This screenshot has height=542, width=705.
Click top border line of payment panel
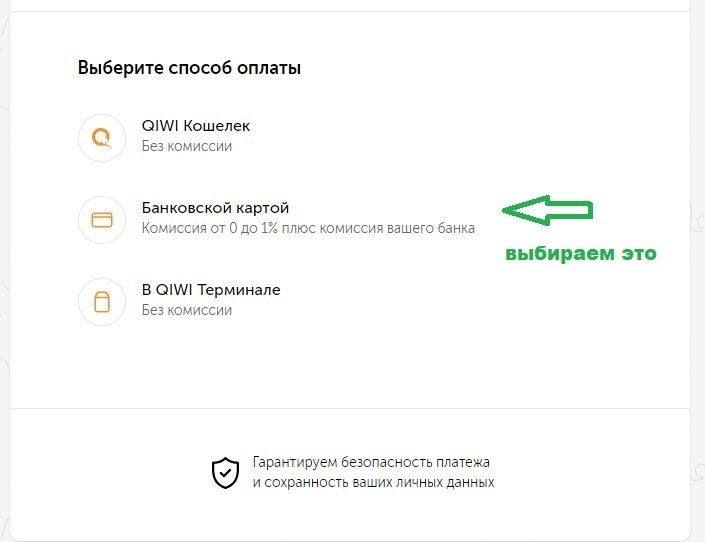coord(350,12)
